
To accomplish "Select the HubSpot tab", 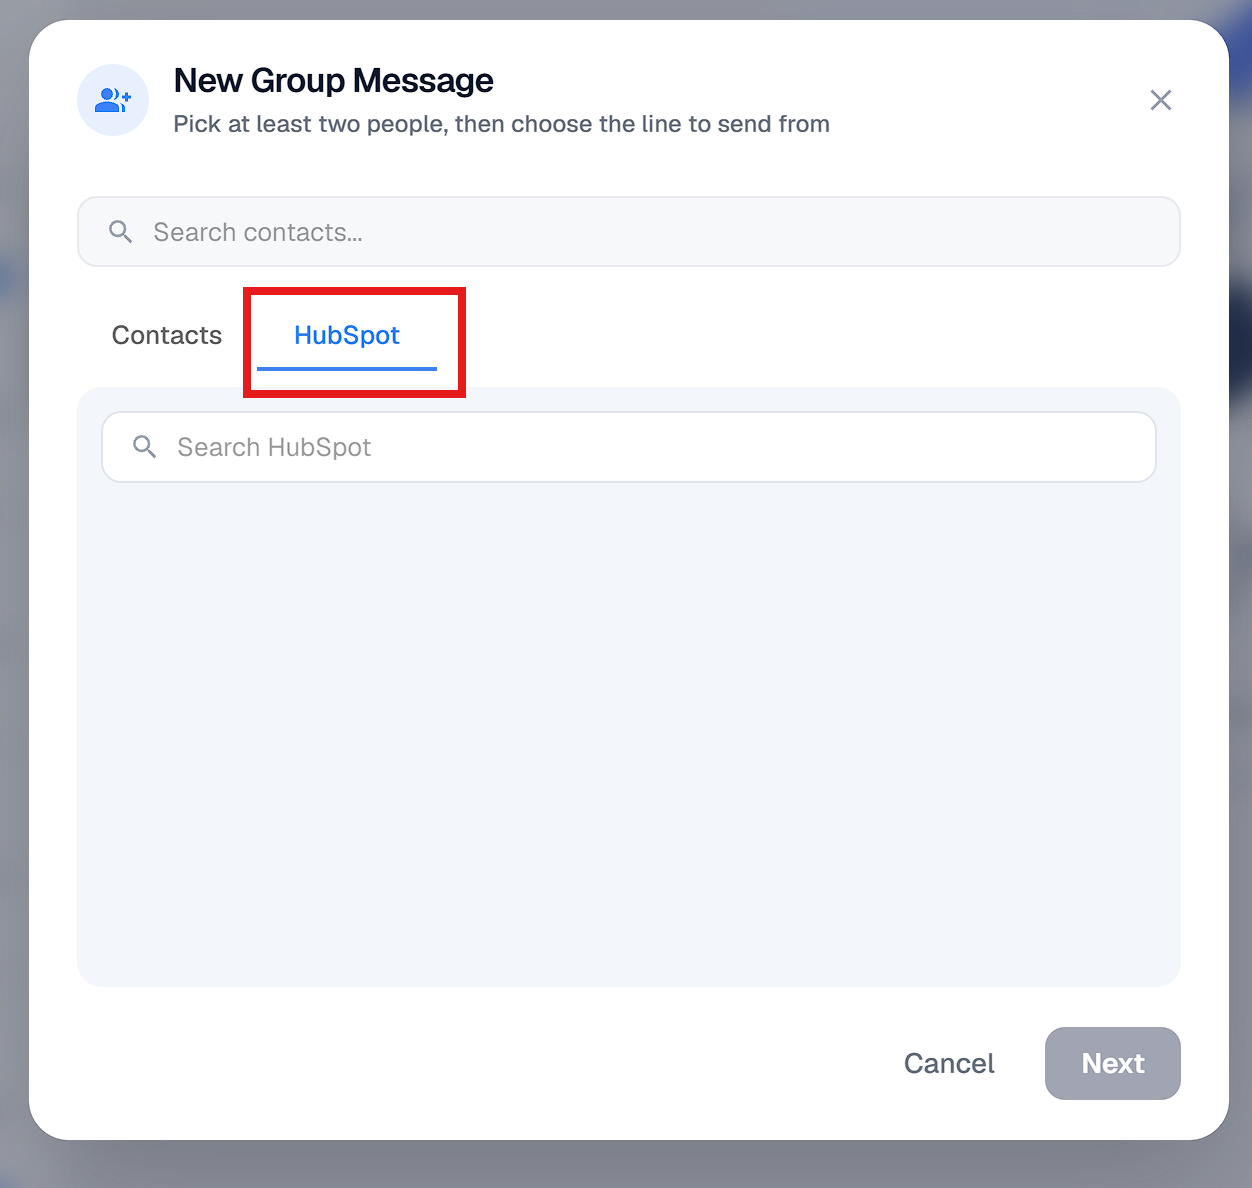I will click(x=347, y=335).
